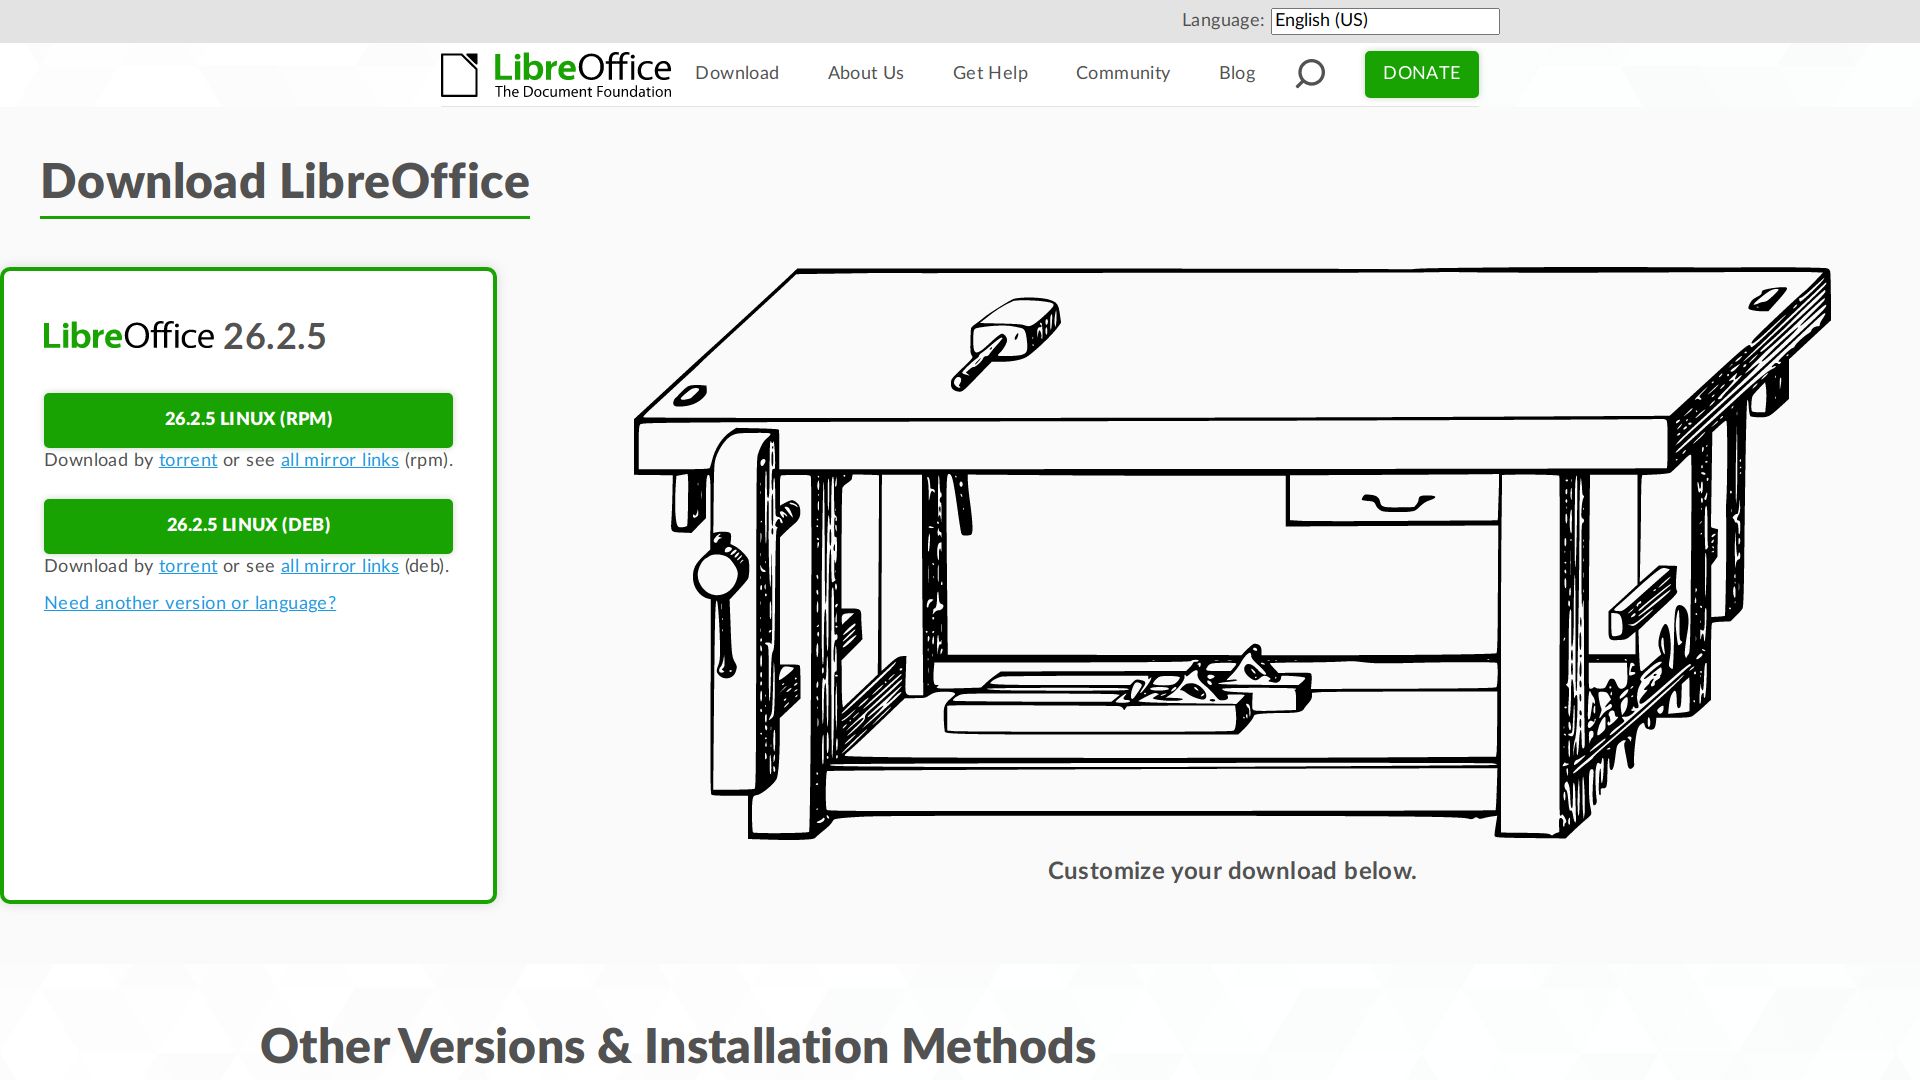The width and height of the screenshot is (1920, 1080).
Task: Go to the Blog menu item
Action: pos(1237,73)
